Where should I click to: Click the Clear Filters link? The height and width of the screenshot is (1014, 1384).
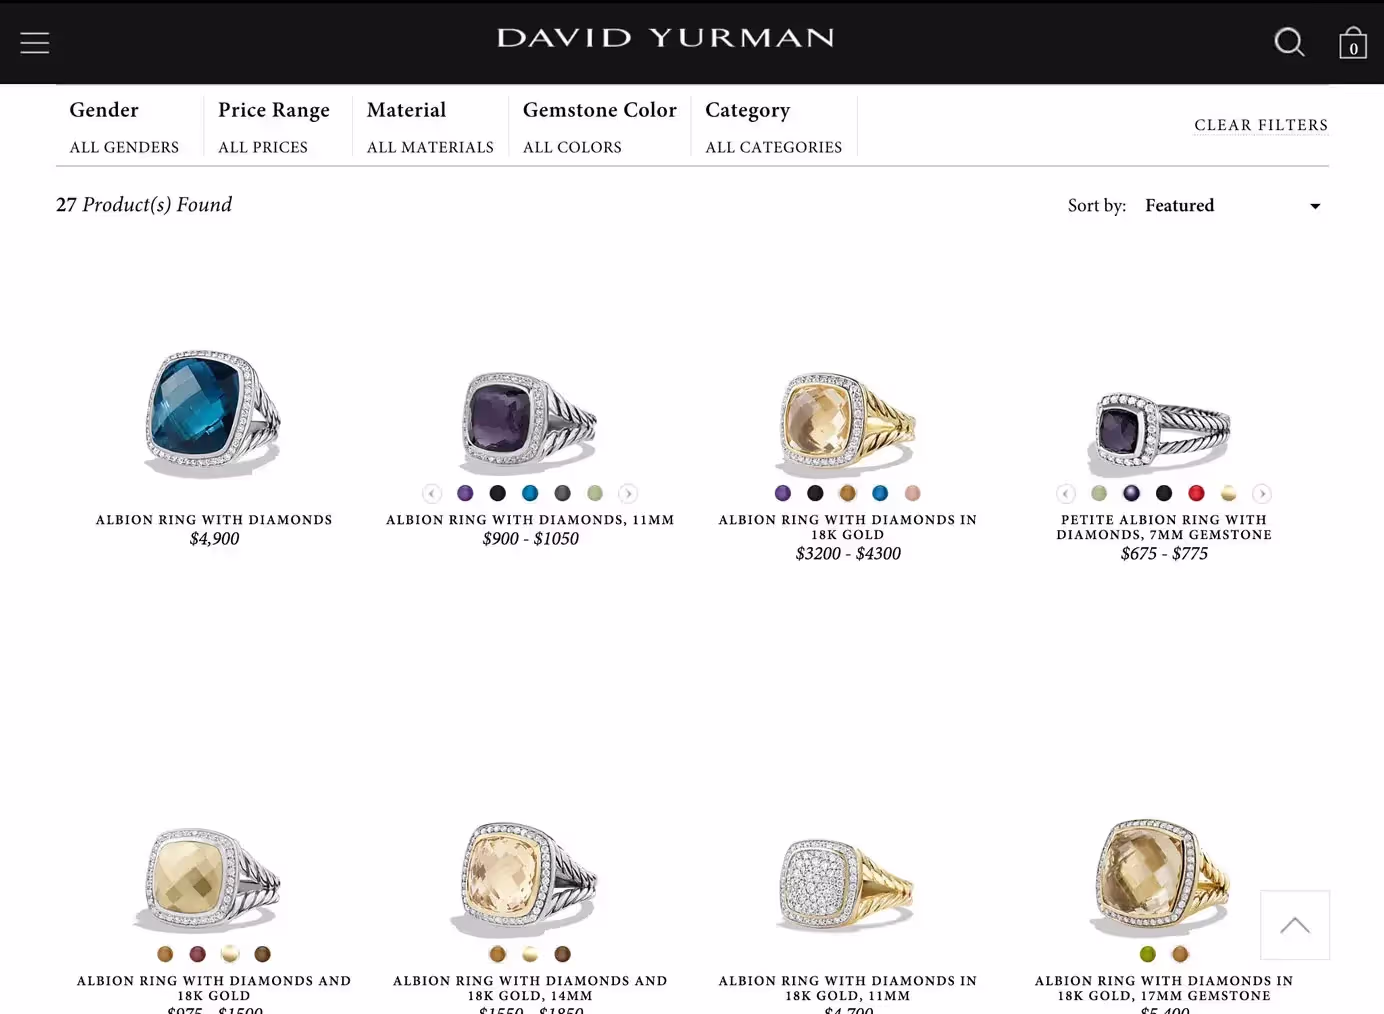(x=1261, y=125)
